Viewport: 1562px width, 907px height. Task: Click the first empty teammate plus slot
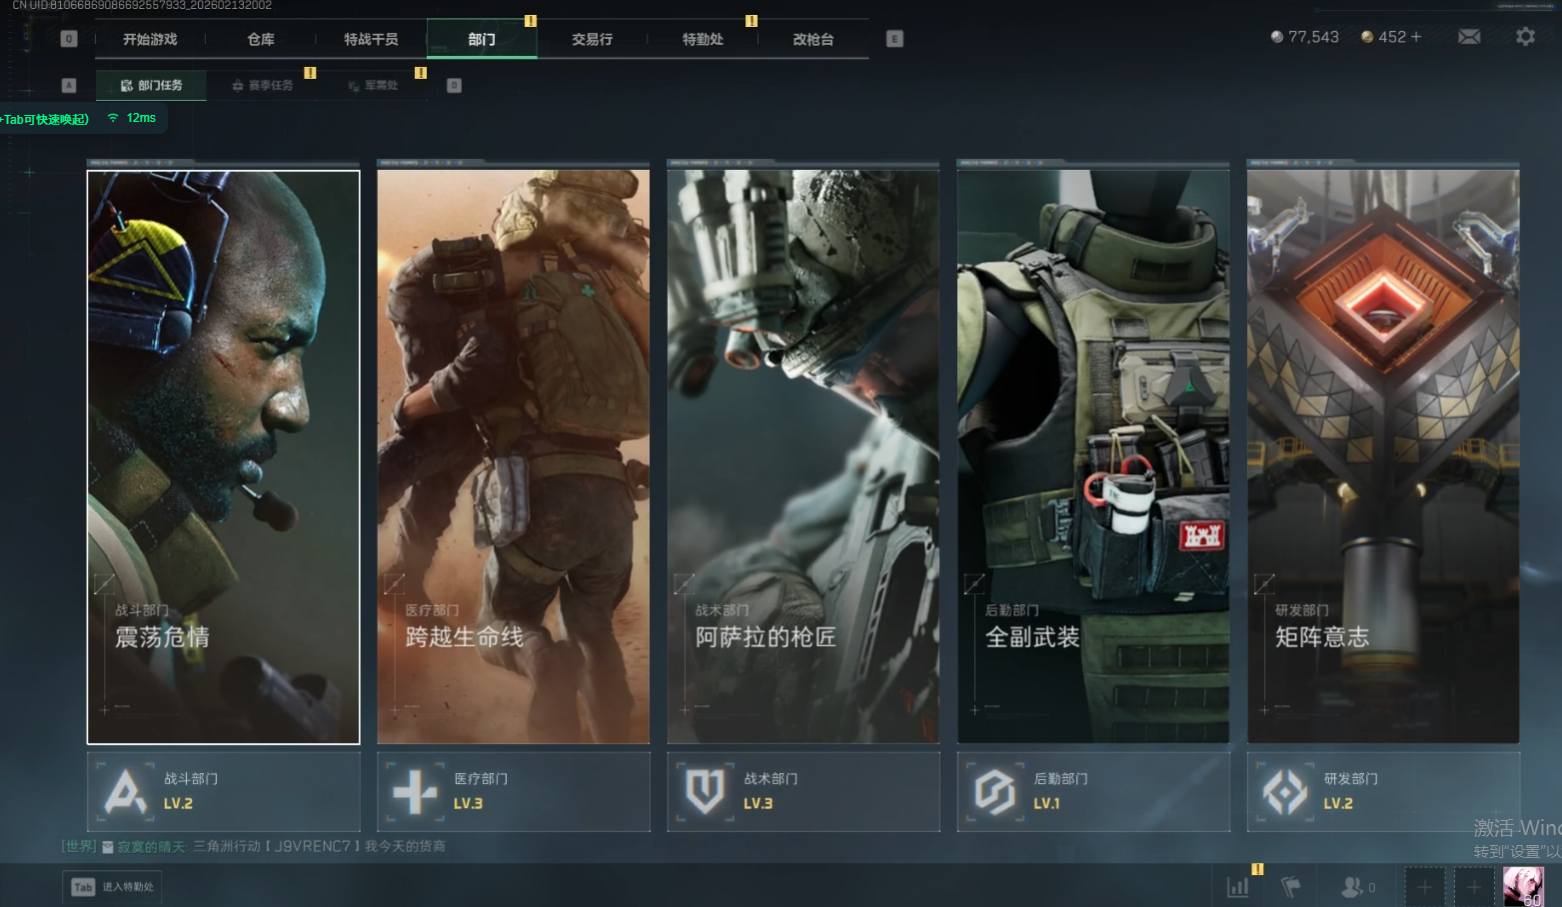coord(1425,887)
